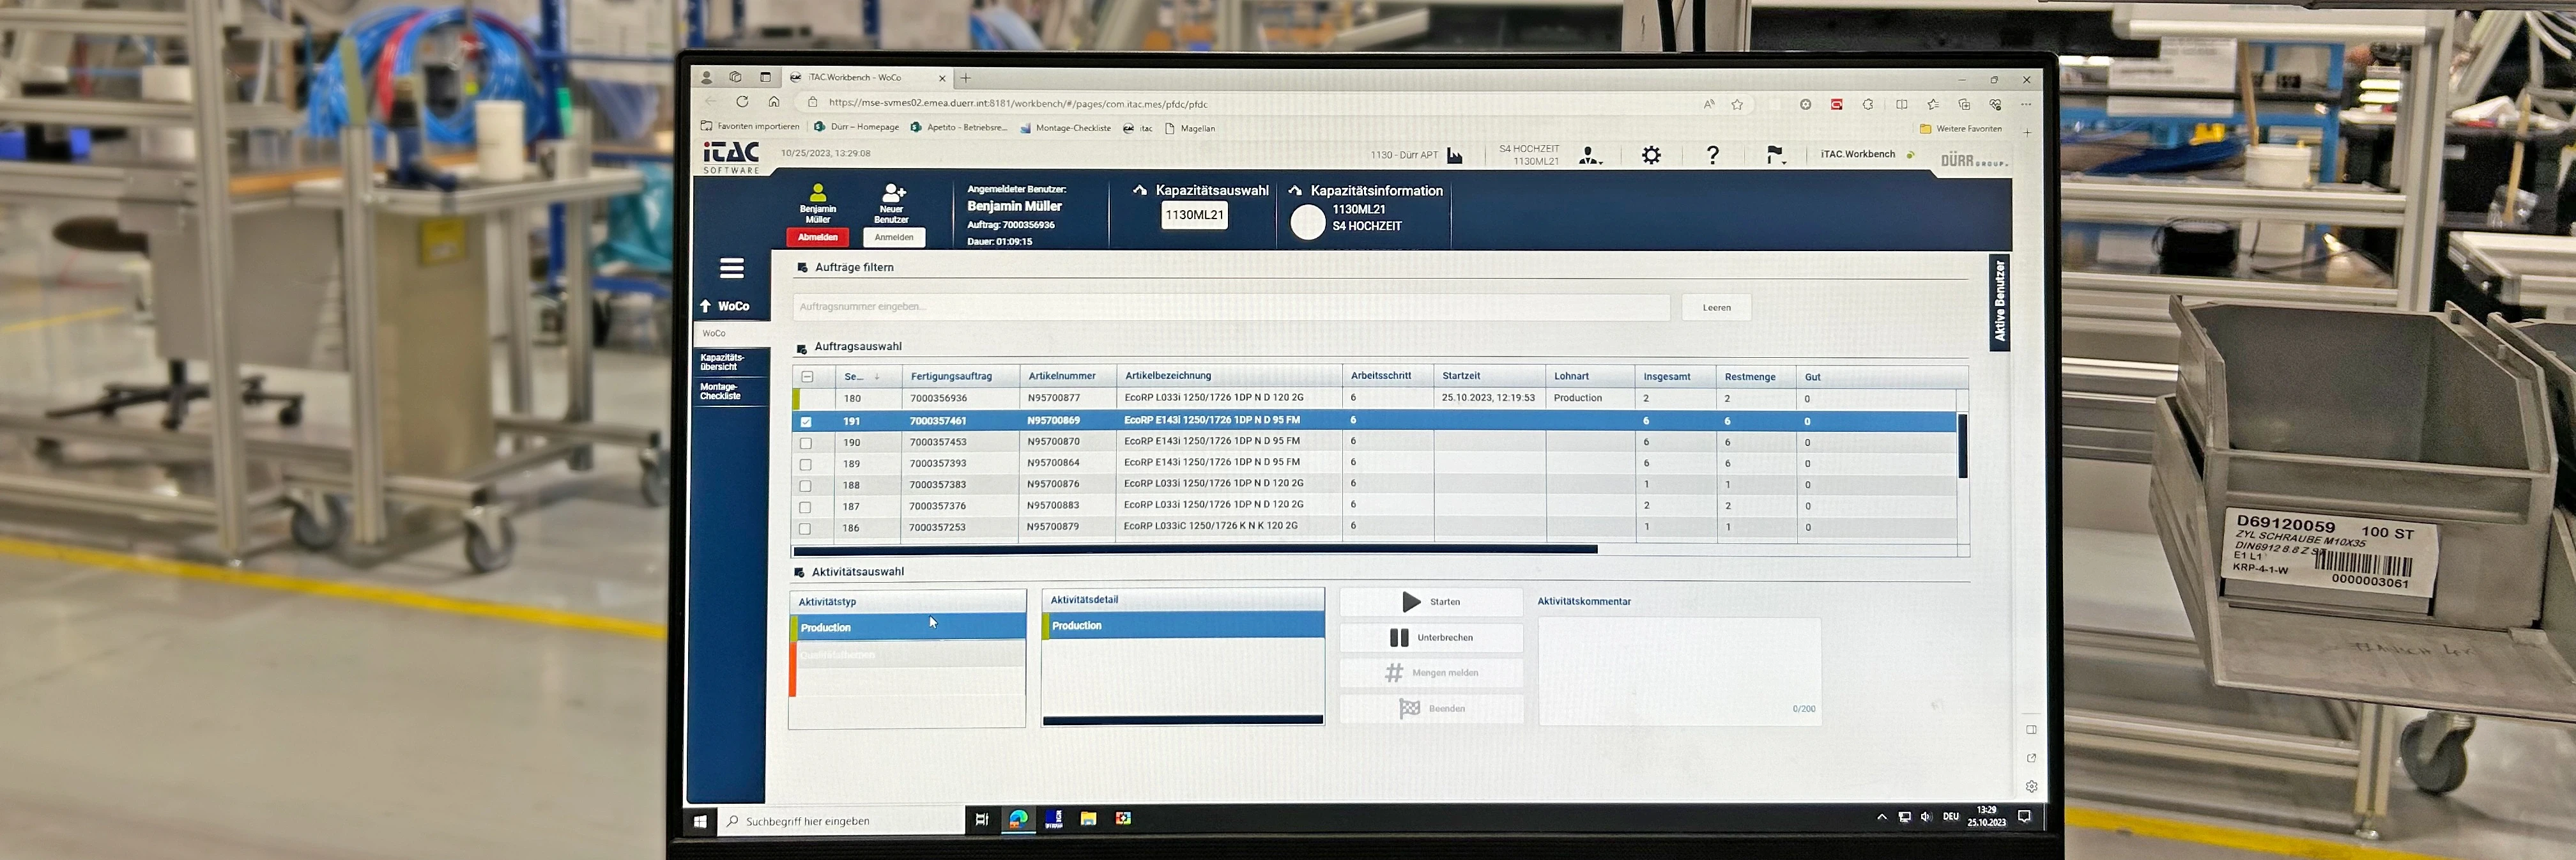The height and width of the screenshot is (860, 2576).
Task: Click the Neuer Benutzer add-user icon
Action: (892, 192)
